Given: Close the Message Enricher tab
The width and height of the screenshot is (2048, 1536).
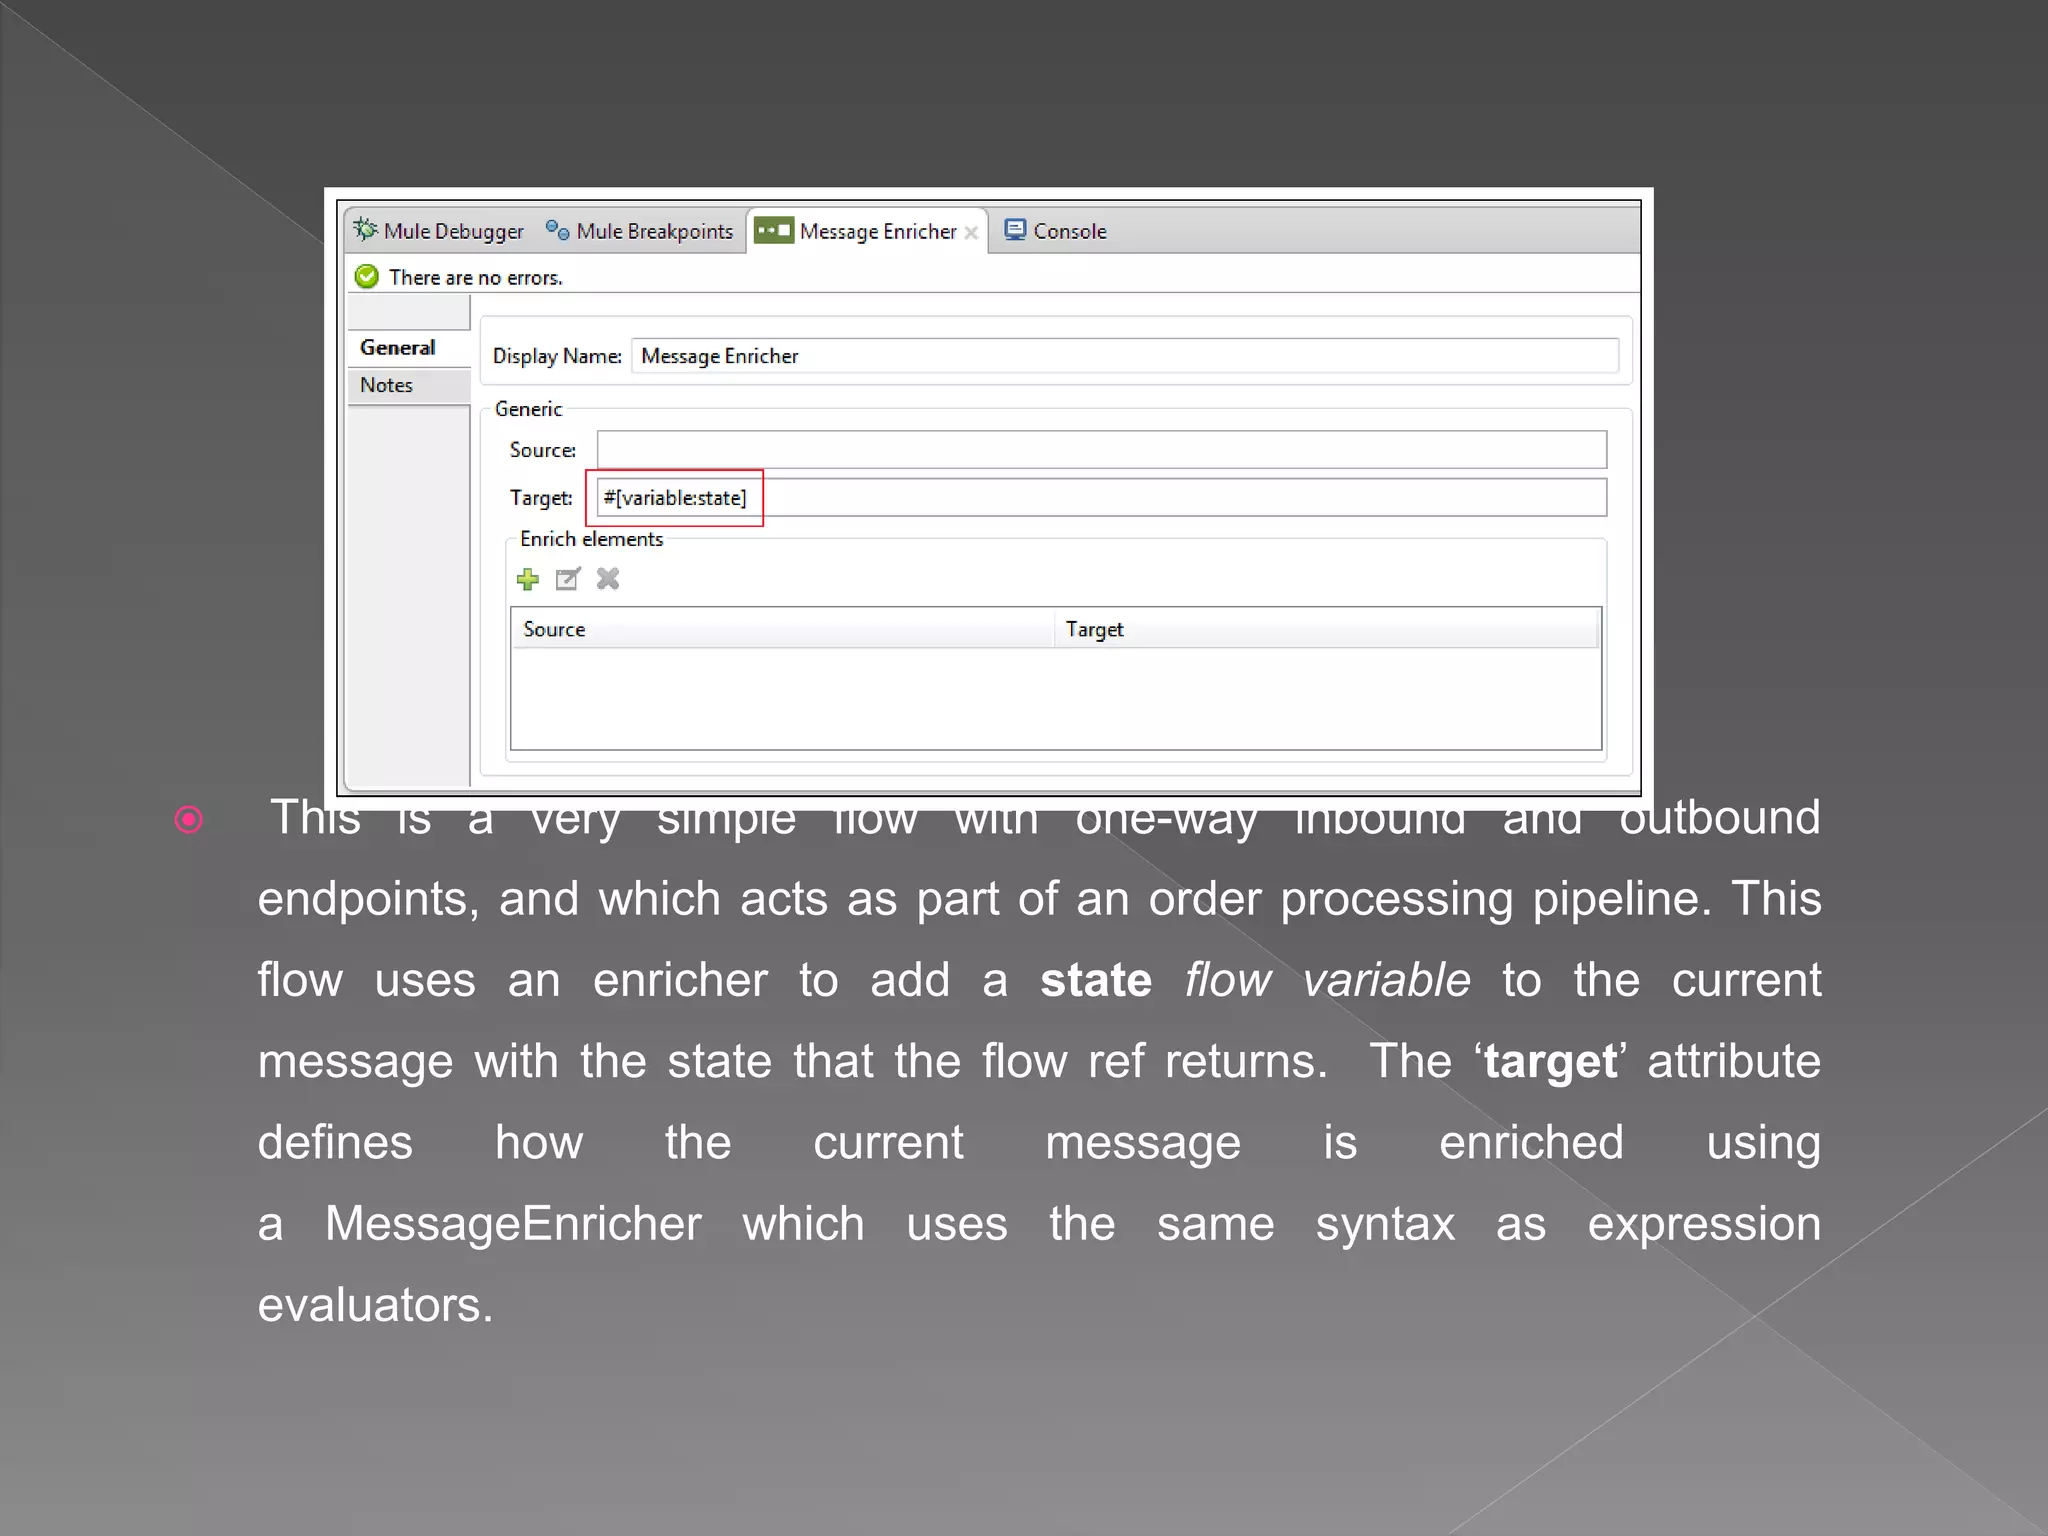Looking at the screenshot, I should click(970, 232).
